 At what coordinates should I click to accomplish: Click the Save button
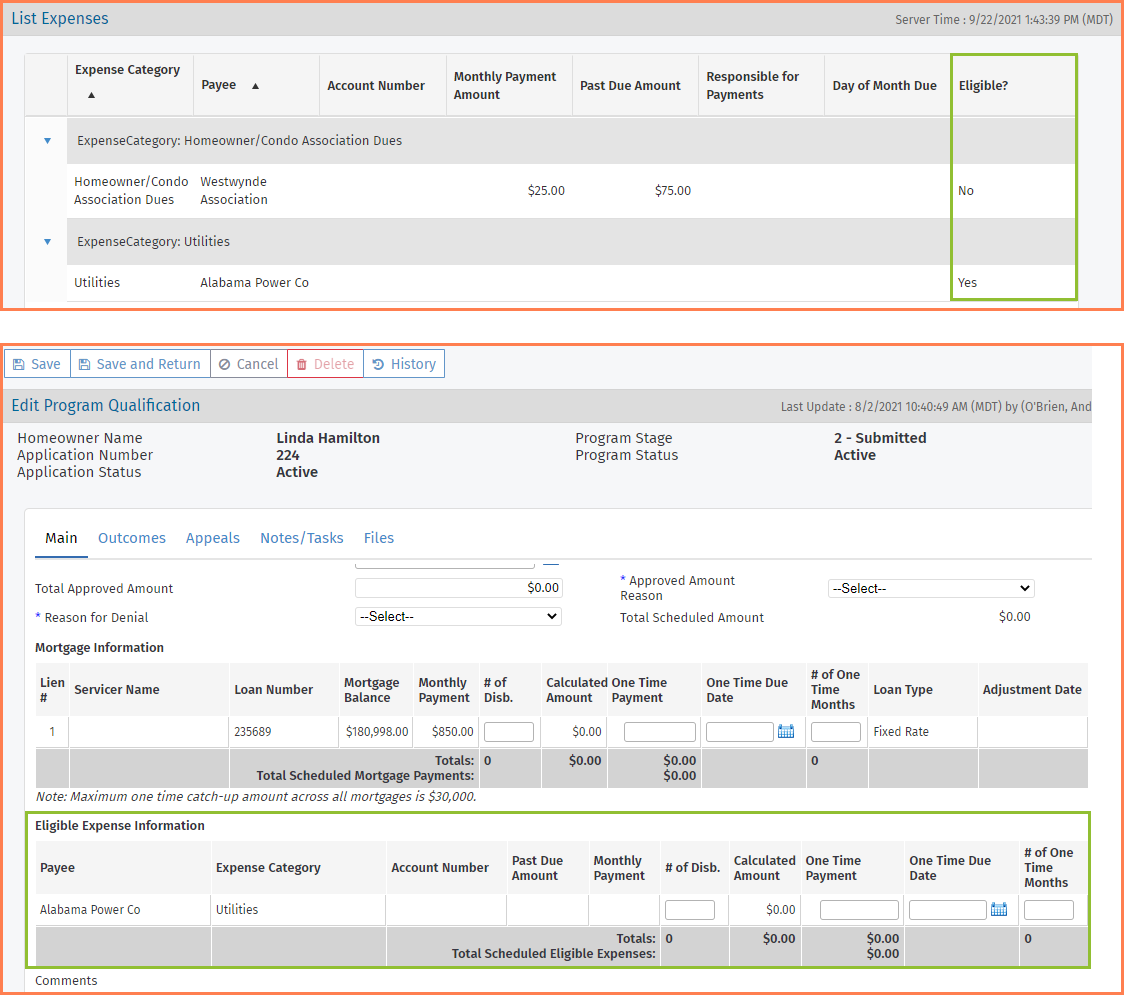[x=37, y=364]
